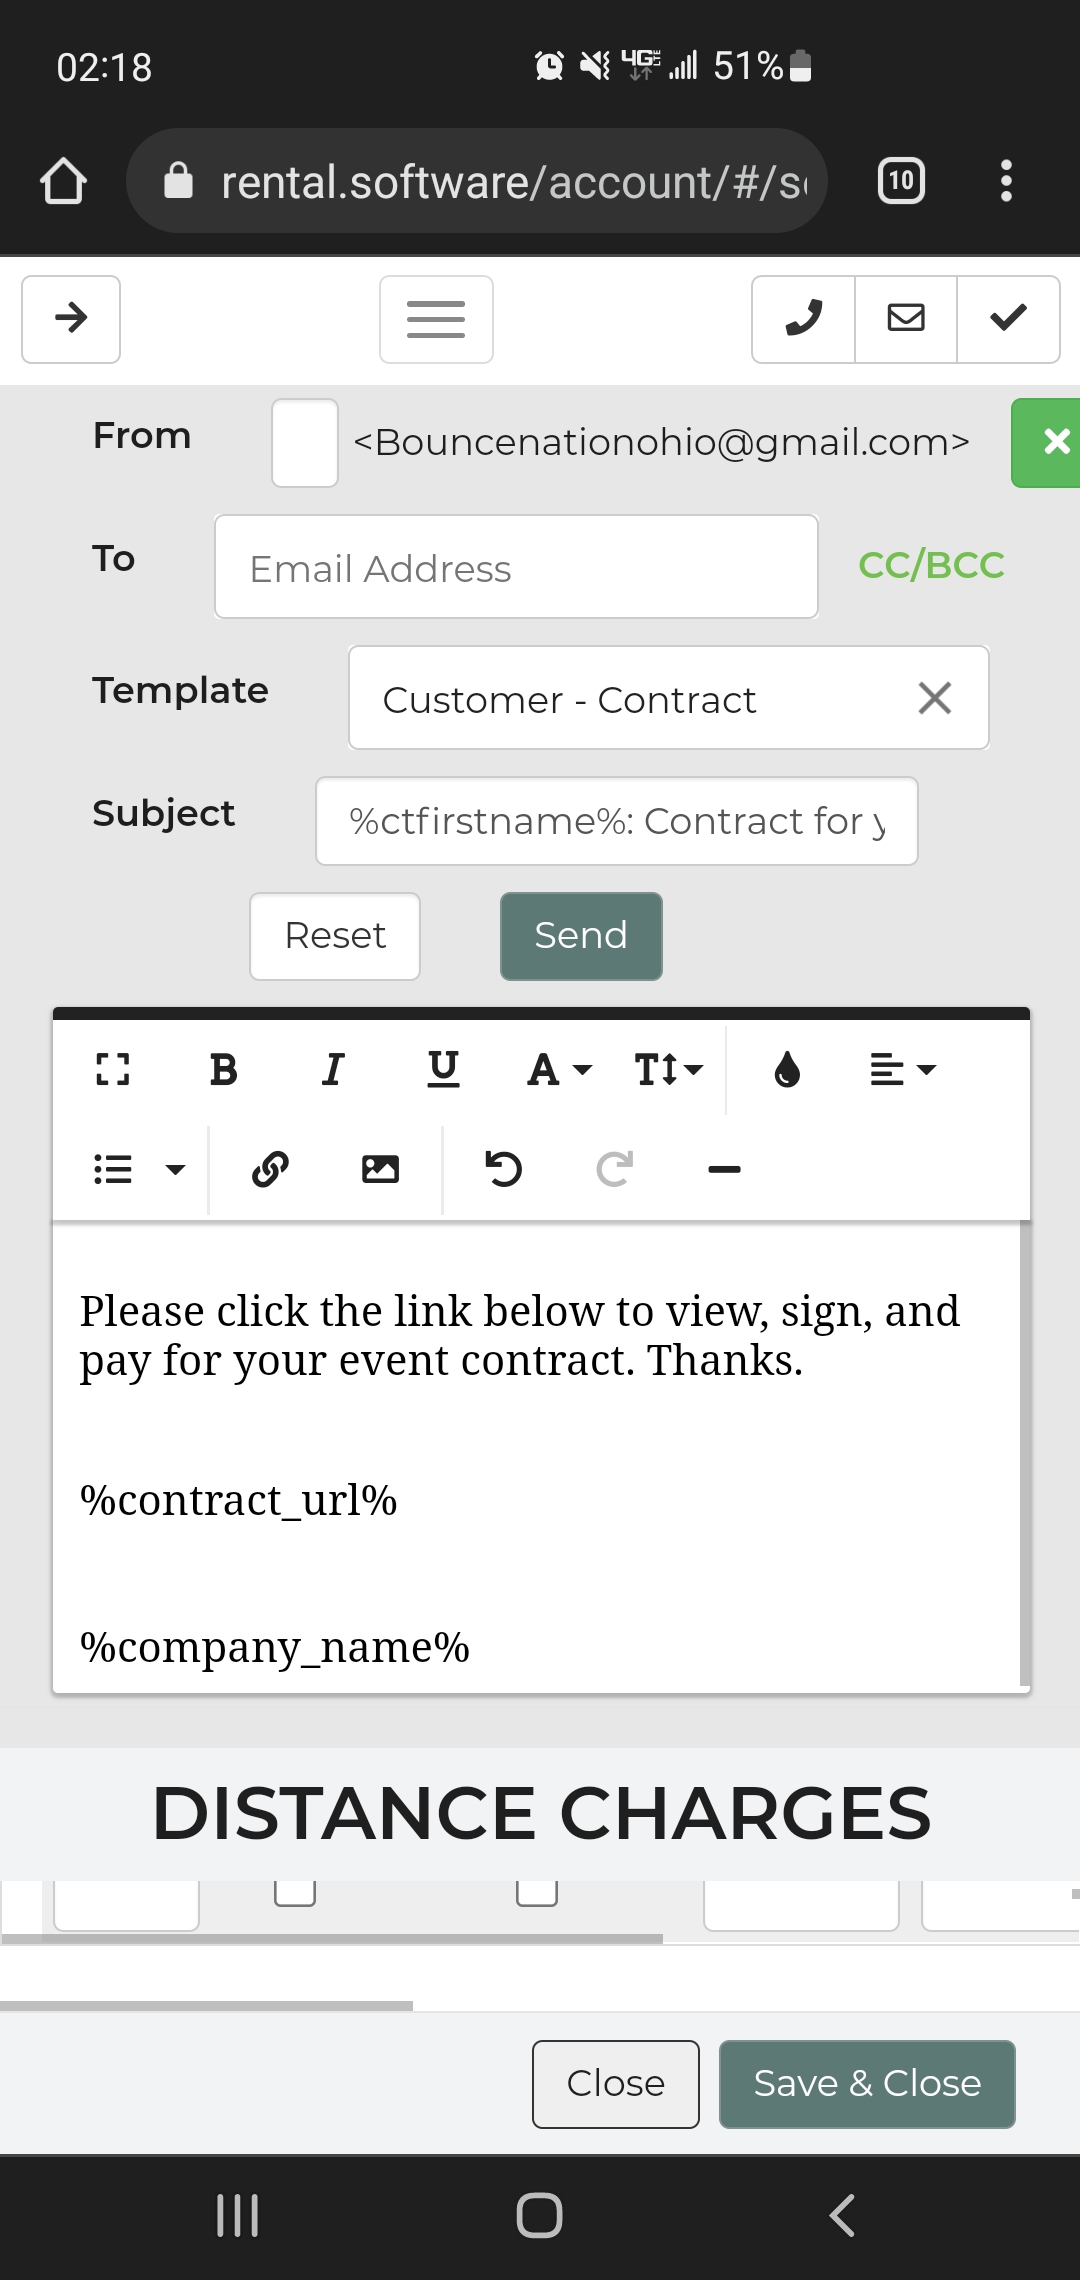Open the text color picker droplet
1080x2280 pixels.
click(x=787, y=1069)
